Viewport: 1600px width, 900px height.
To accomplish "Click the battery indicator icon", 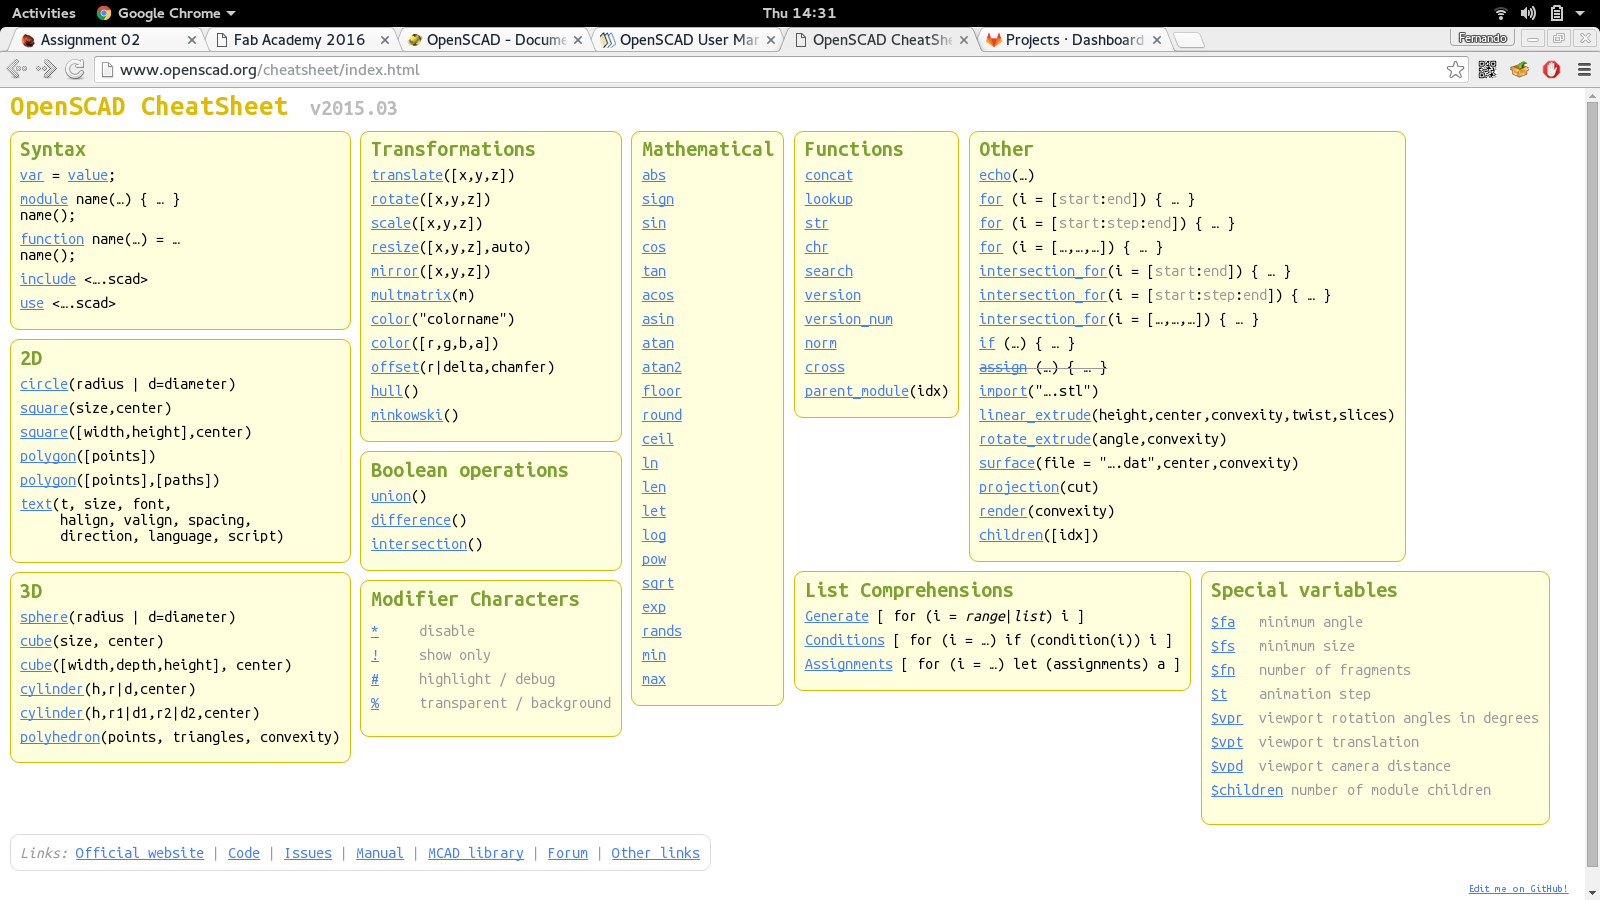I will click(1556, 13).
